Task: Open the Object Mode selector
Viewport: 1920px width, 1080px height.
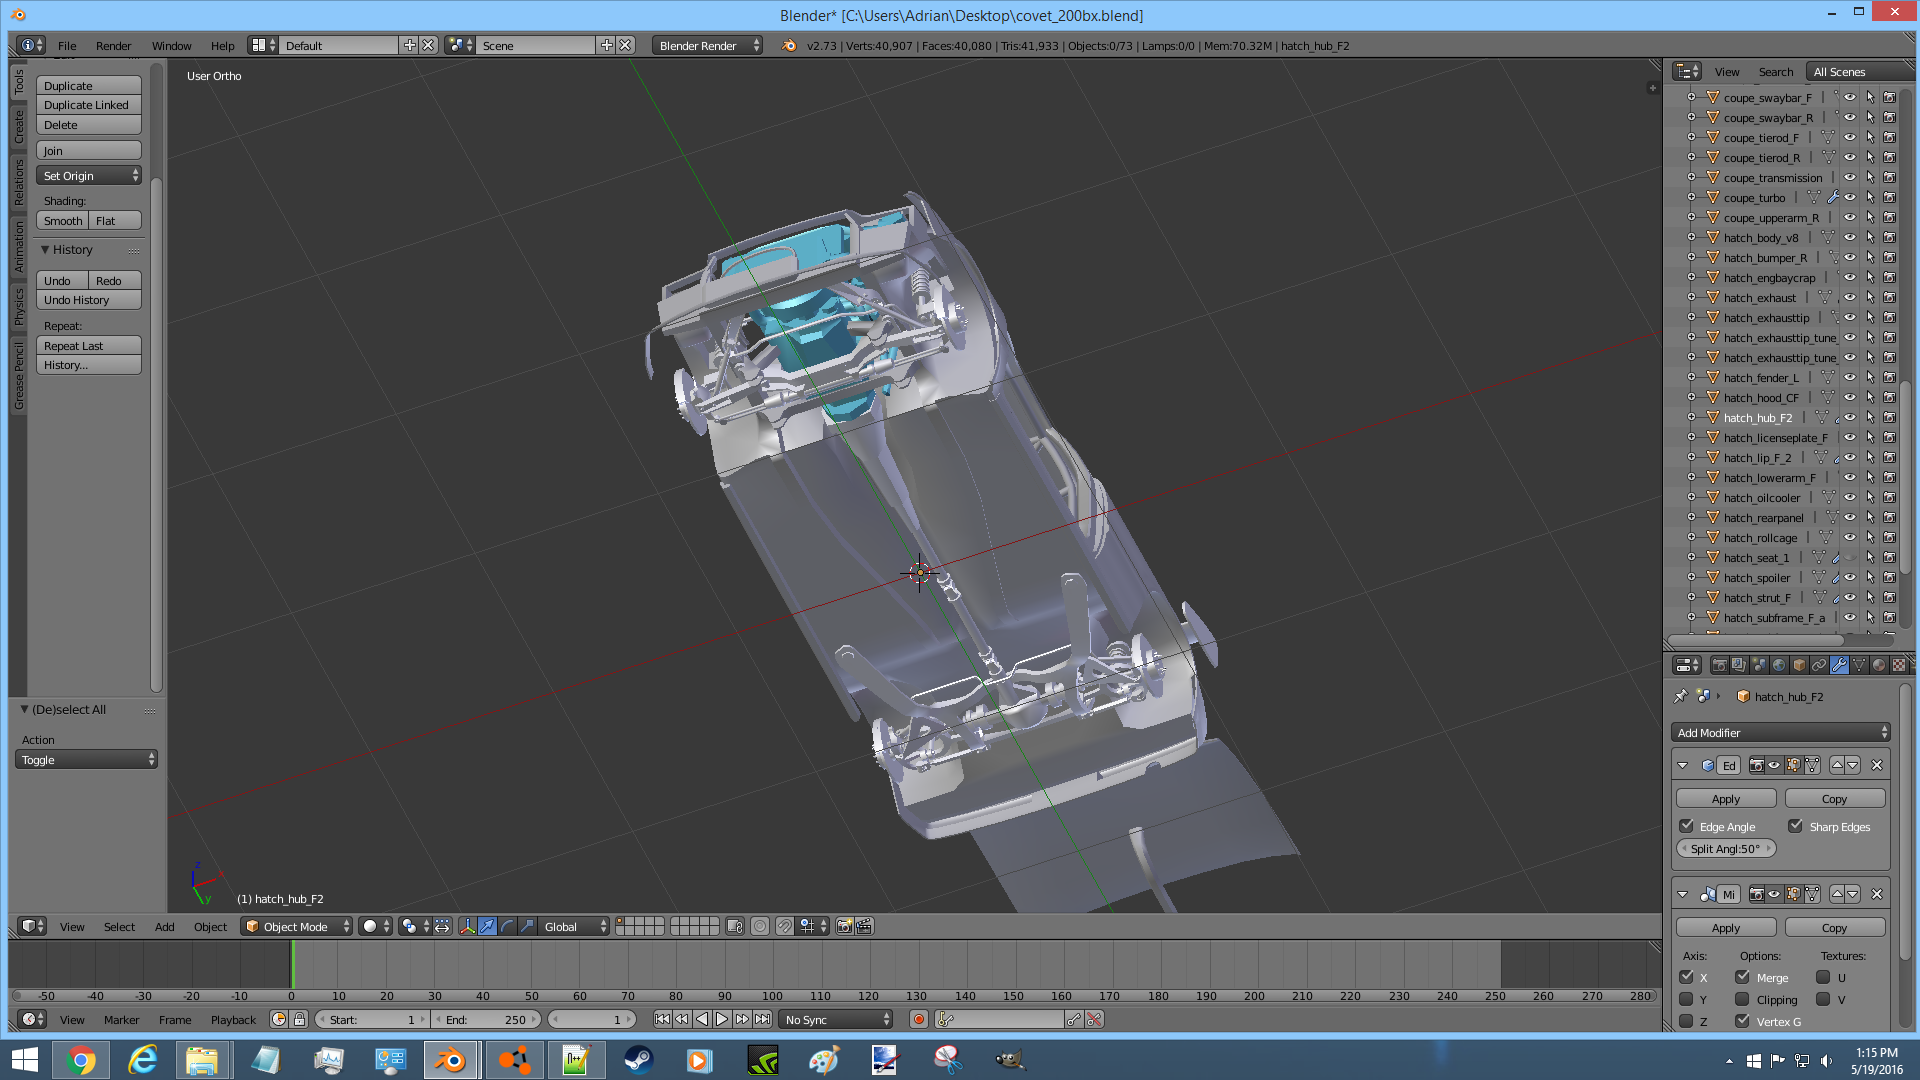Action: click(297, 927)
